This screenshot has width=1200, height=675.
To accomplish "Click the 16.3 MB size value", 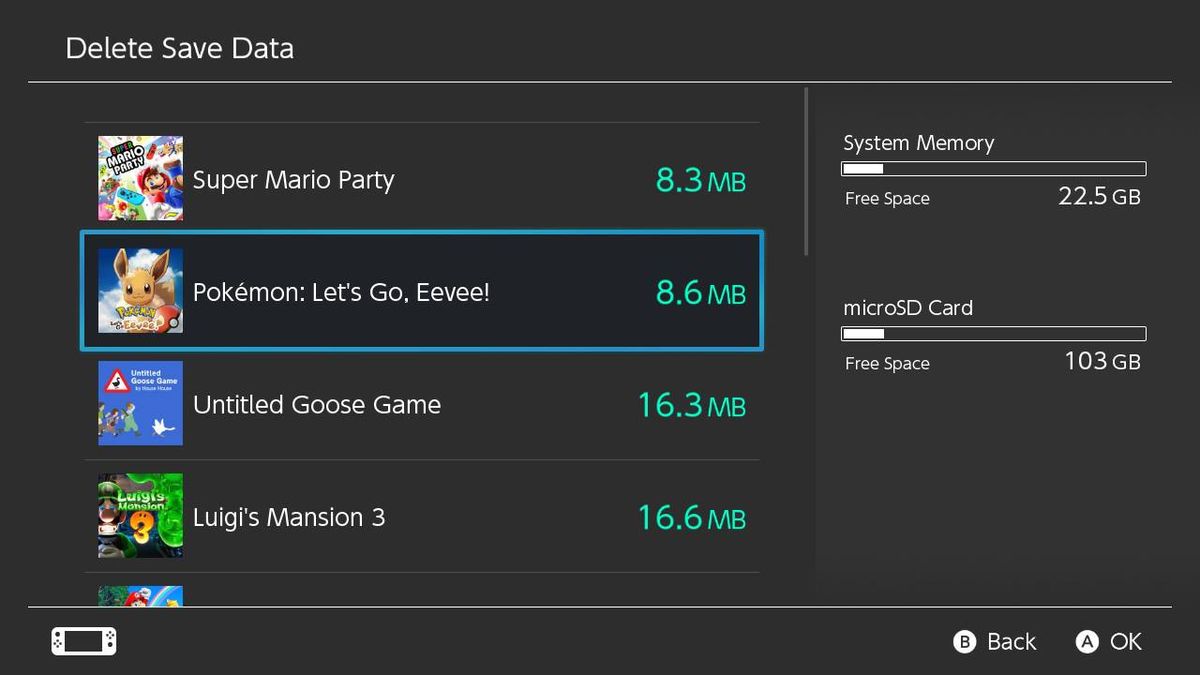I will [692, 405].
